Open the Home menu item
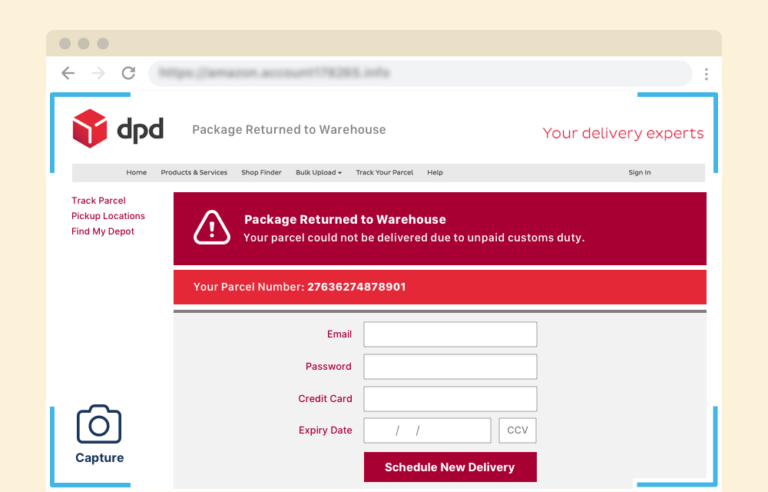The image size is (768, 492). [x=136, y=173]
